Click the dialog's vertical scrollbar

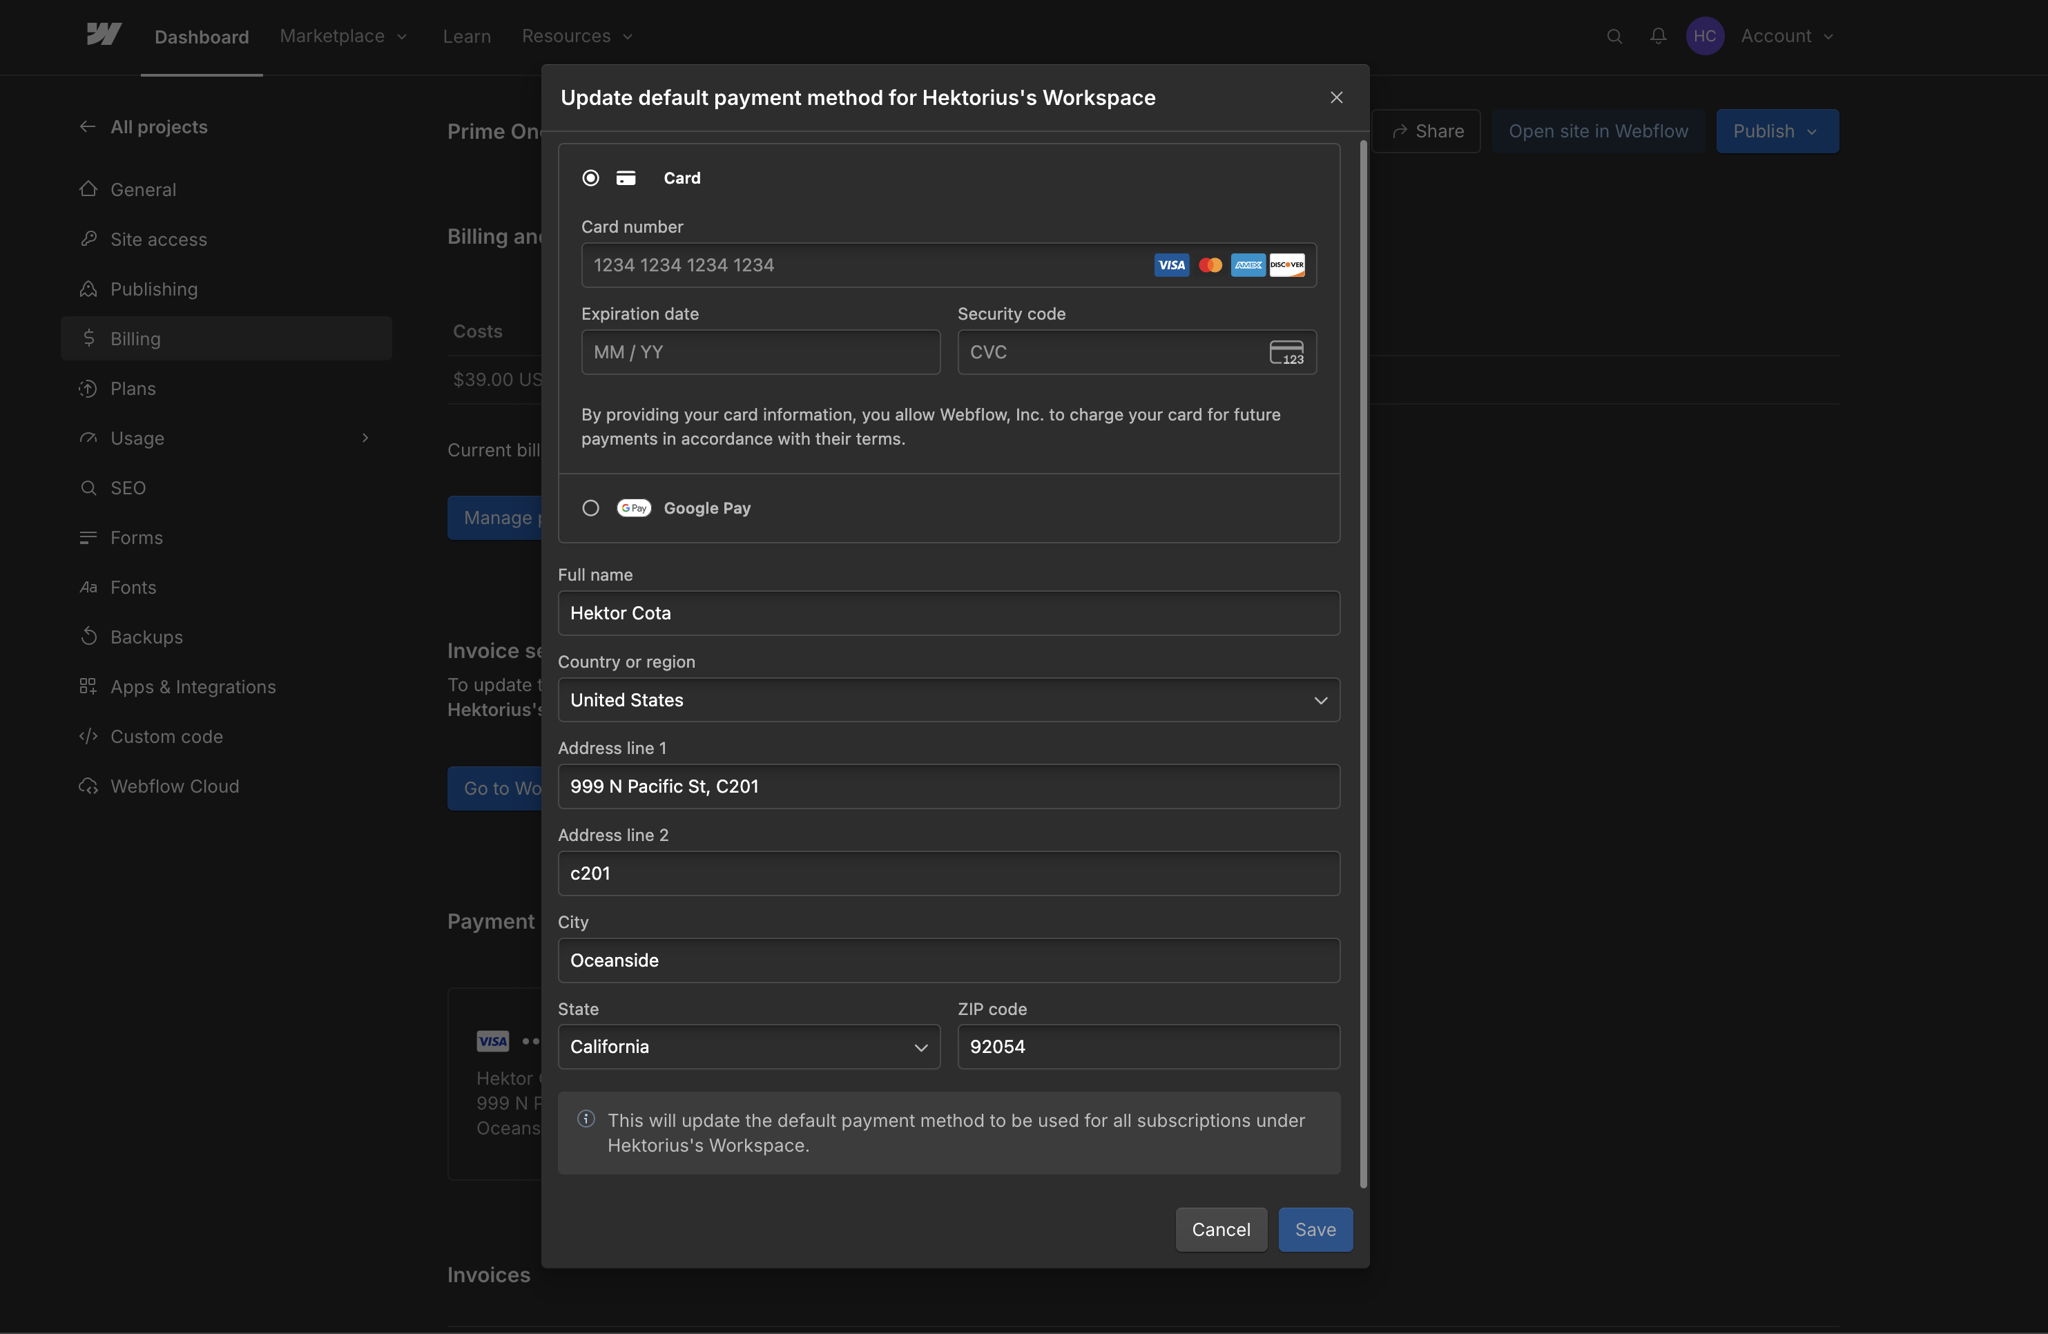coord(1363,664)
